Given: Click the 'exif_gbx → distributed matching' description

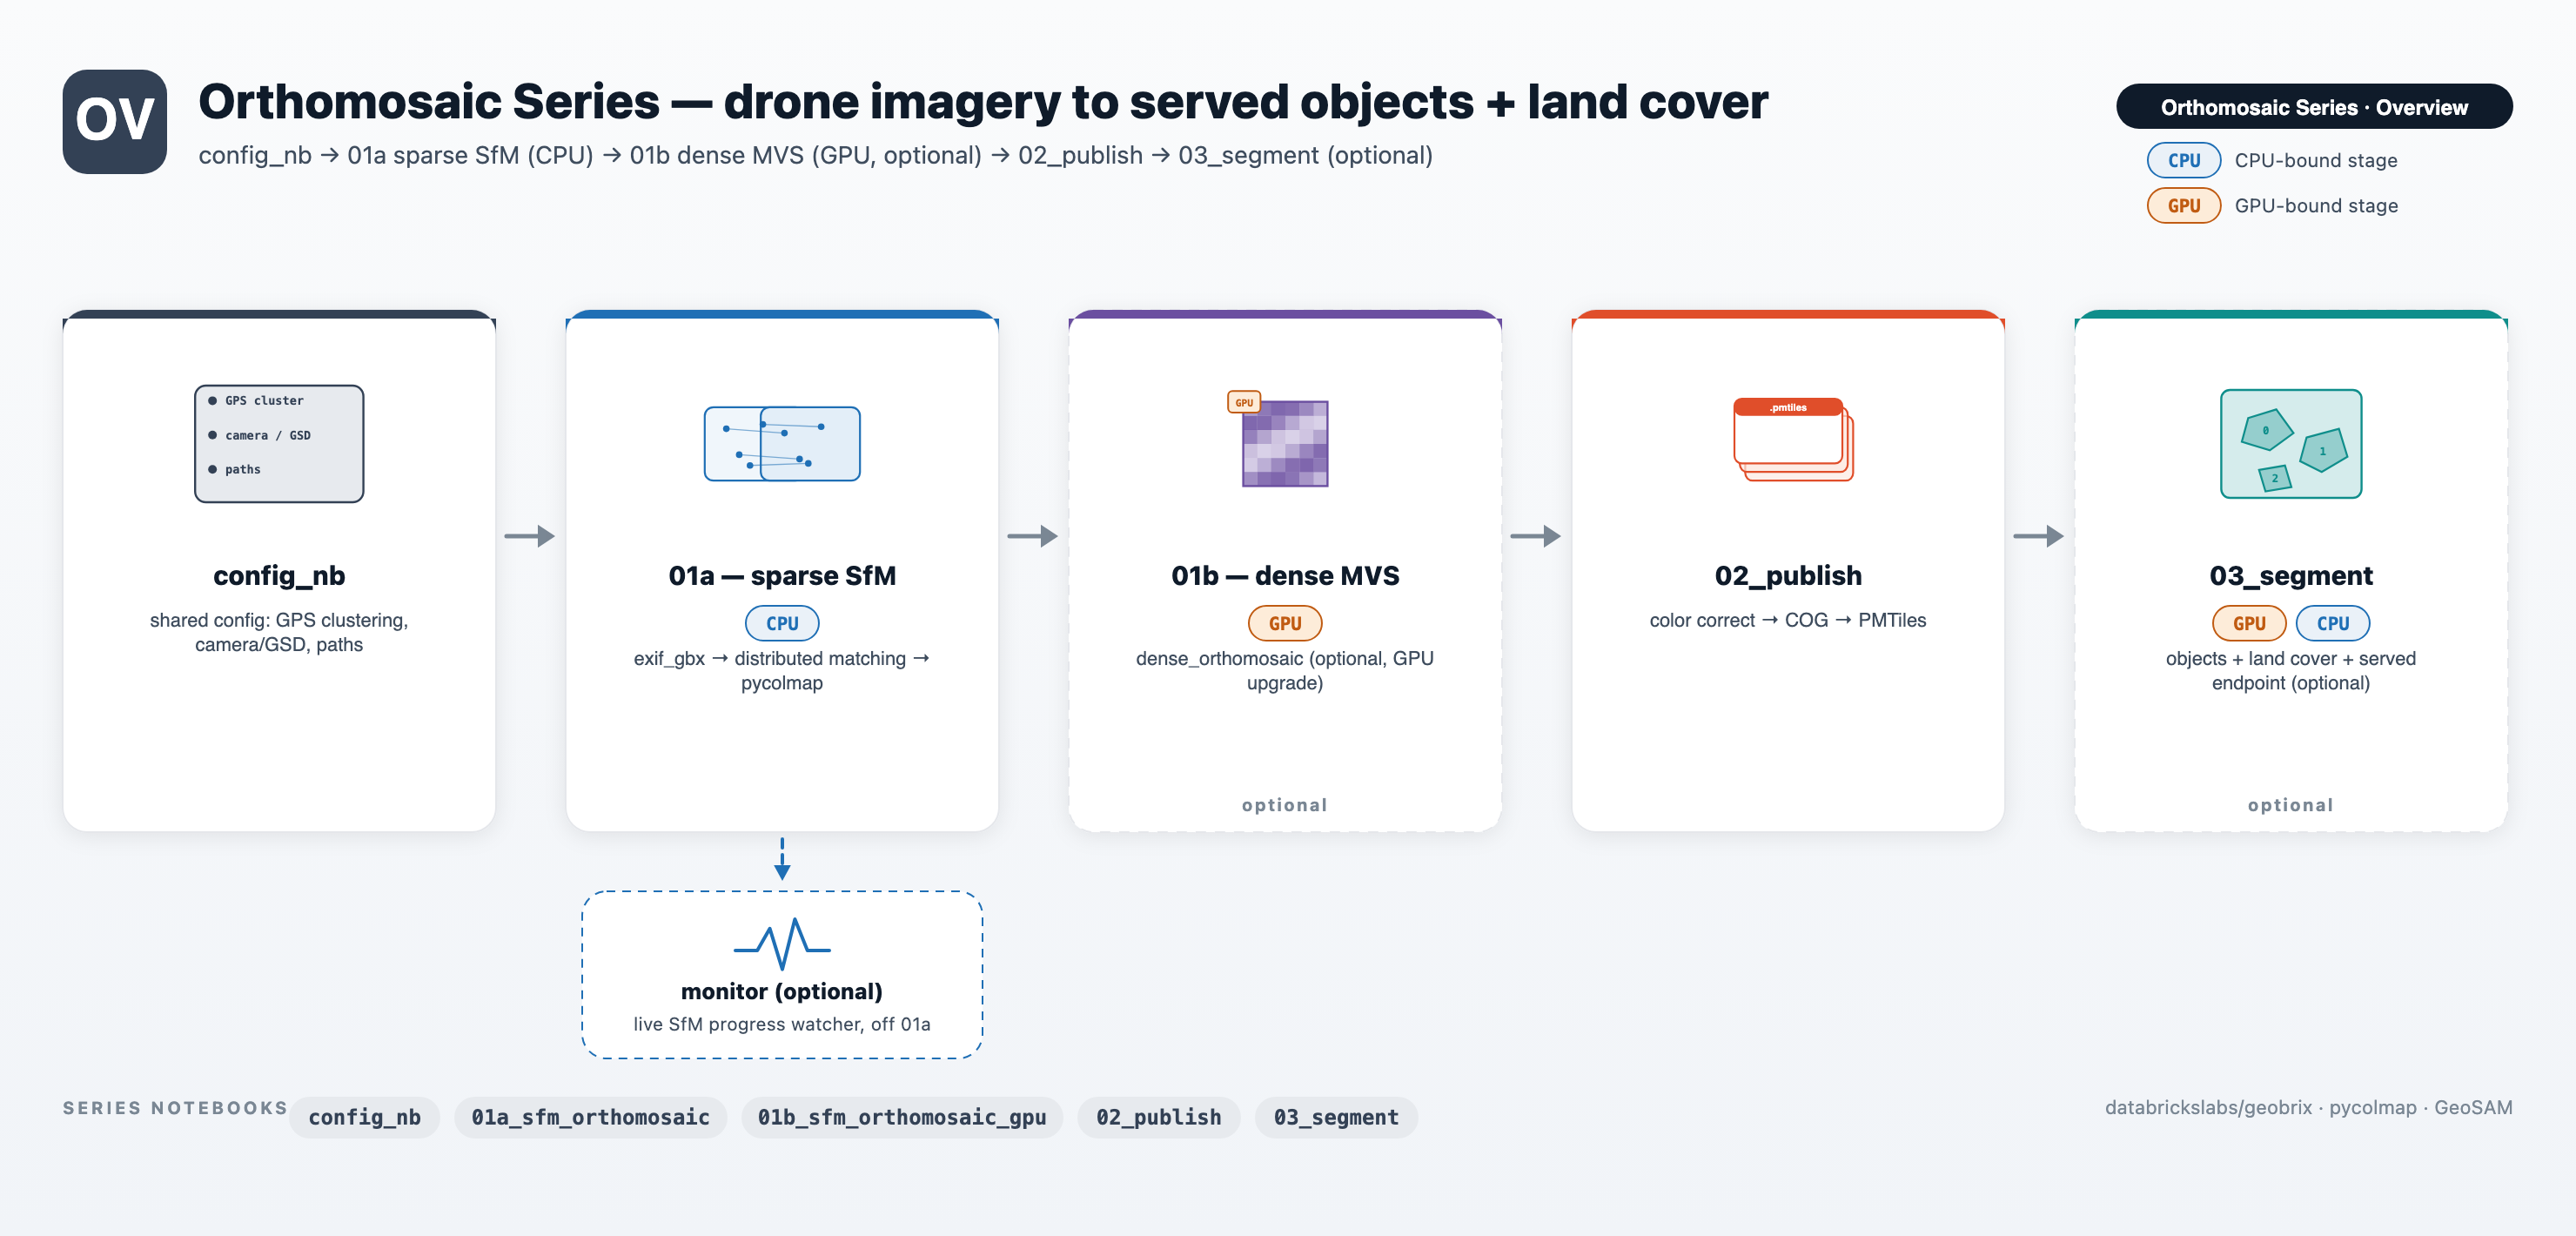Looking at the screenshot, I should [x=782, y=670].
